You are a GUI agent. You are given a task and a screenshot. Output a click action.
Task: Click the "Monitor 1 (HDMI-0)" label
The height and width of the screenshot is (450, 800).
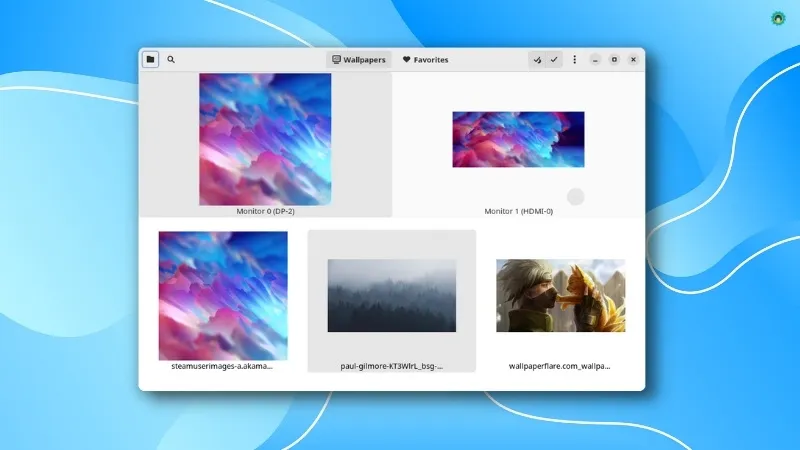(518, 212)
